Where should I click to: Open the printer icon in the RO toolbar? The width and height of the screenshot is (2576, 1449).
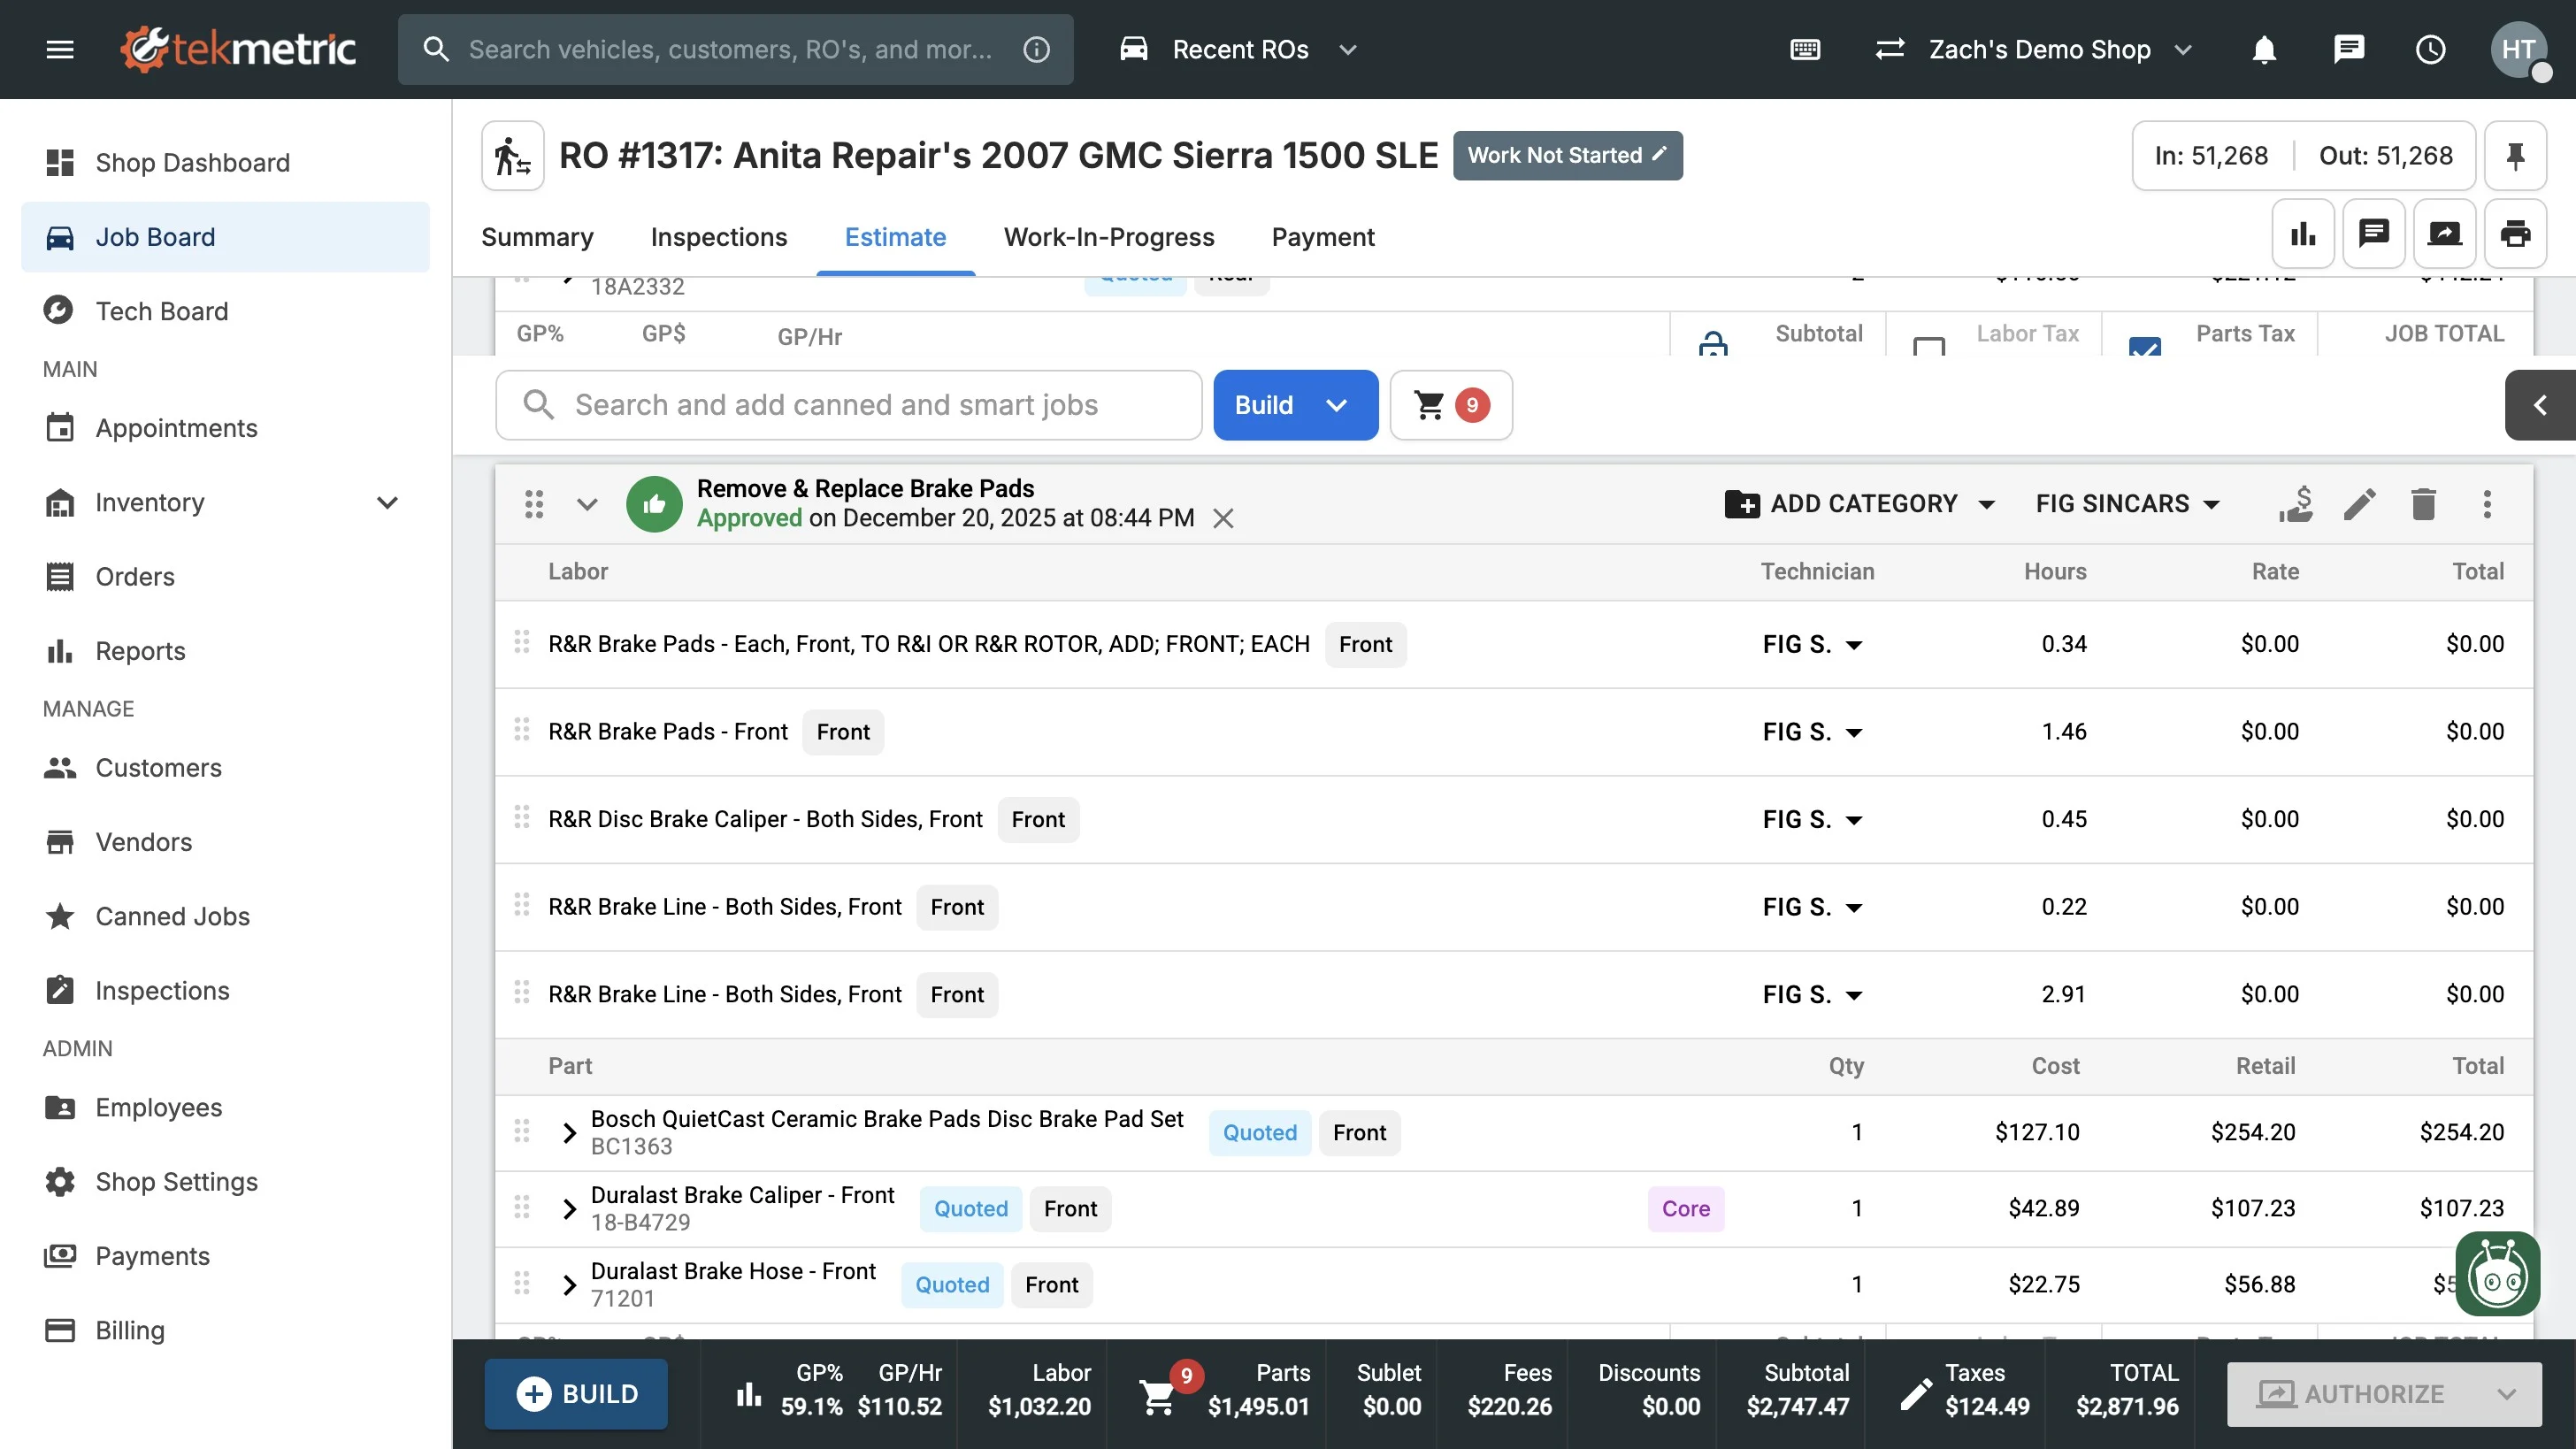point(2514,234)
